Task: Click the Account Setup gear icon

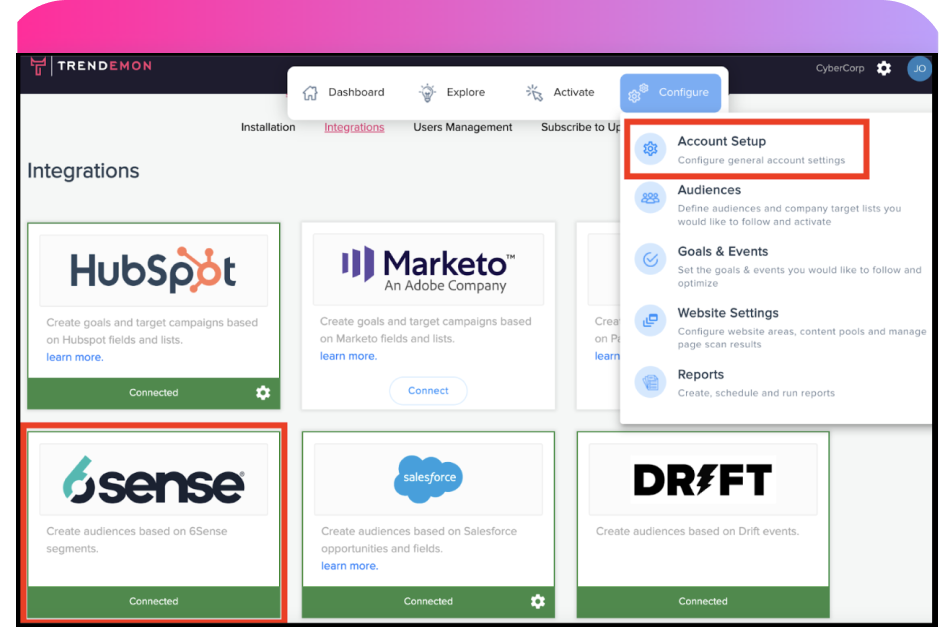Action: pos(651,149)
